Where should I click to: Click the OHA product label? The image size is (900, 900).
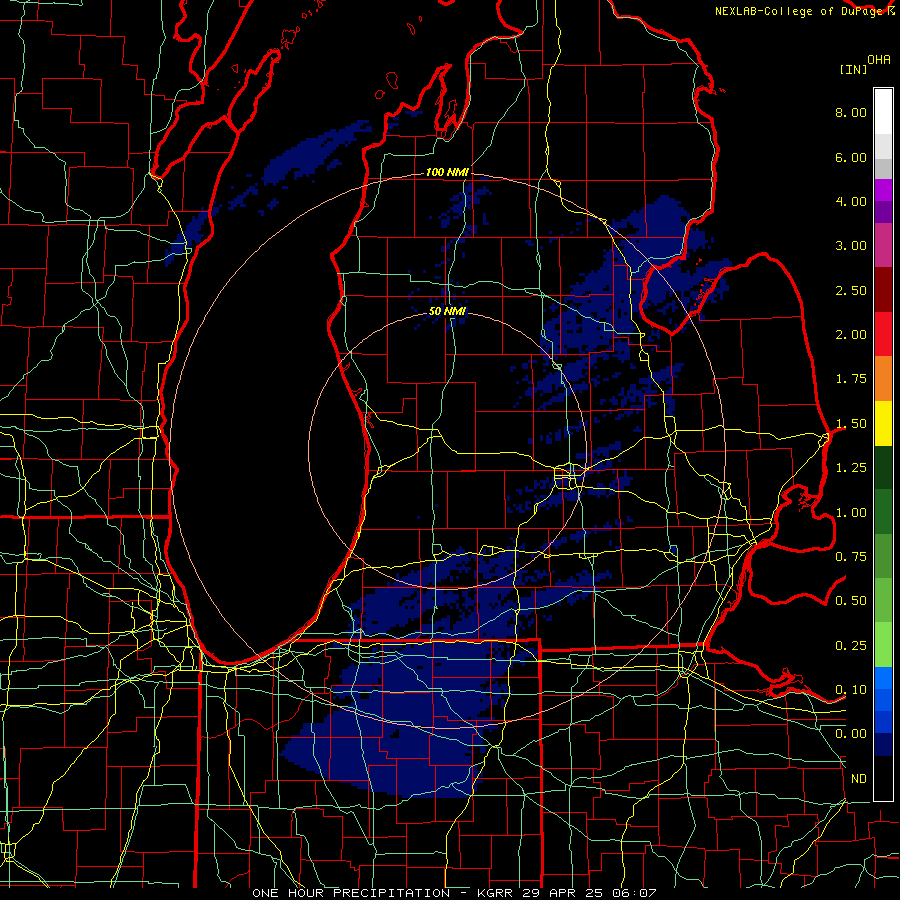[x=879, y=60]
